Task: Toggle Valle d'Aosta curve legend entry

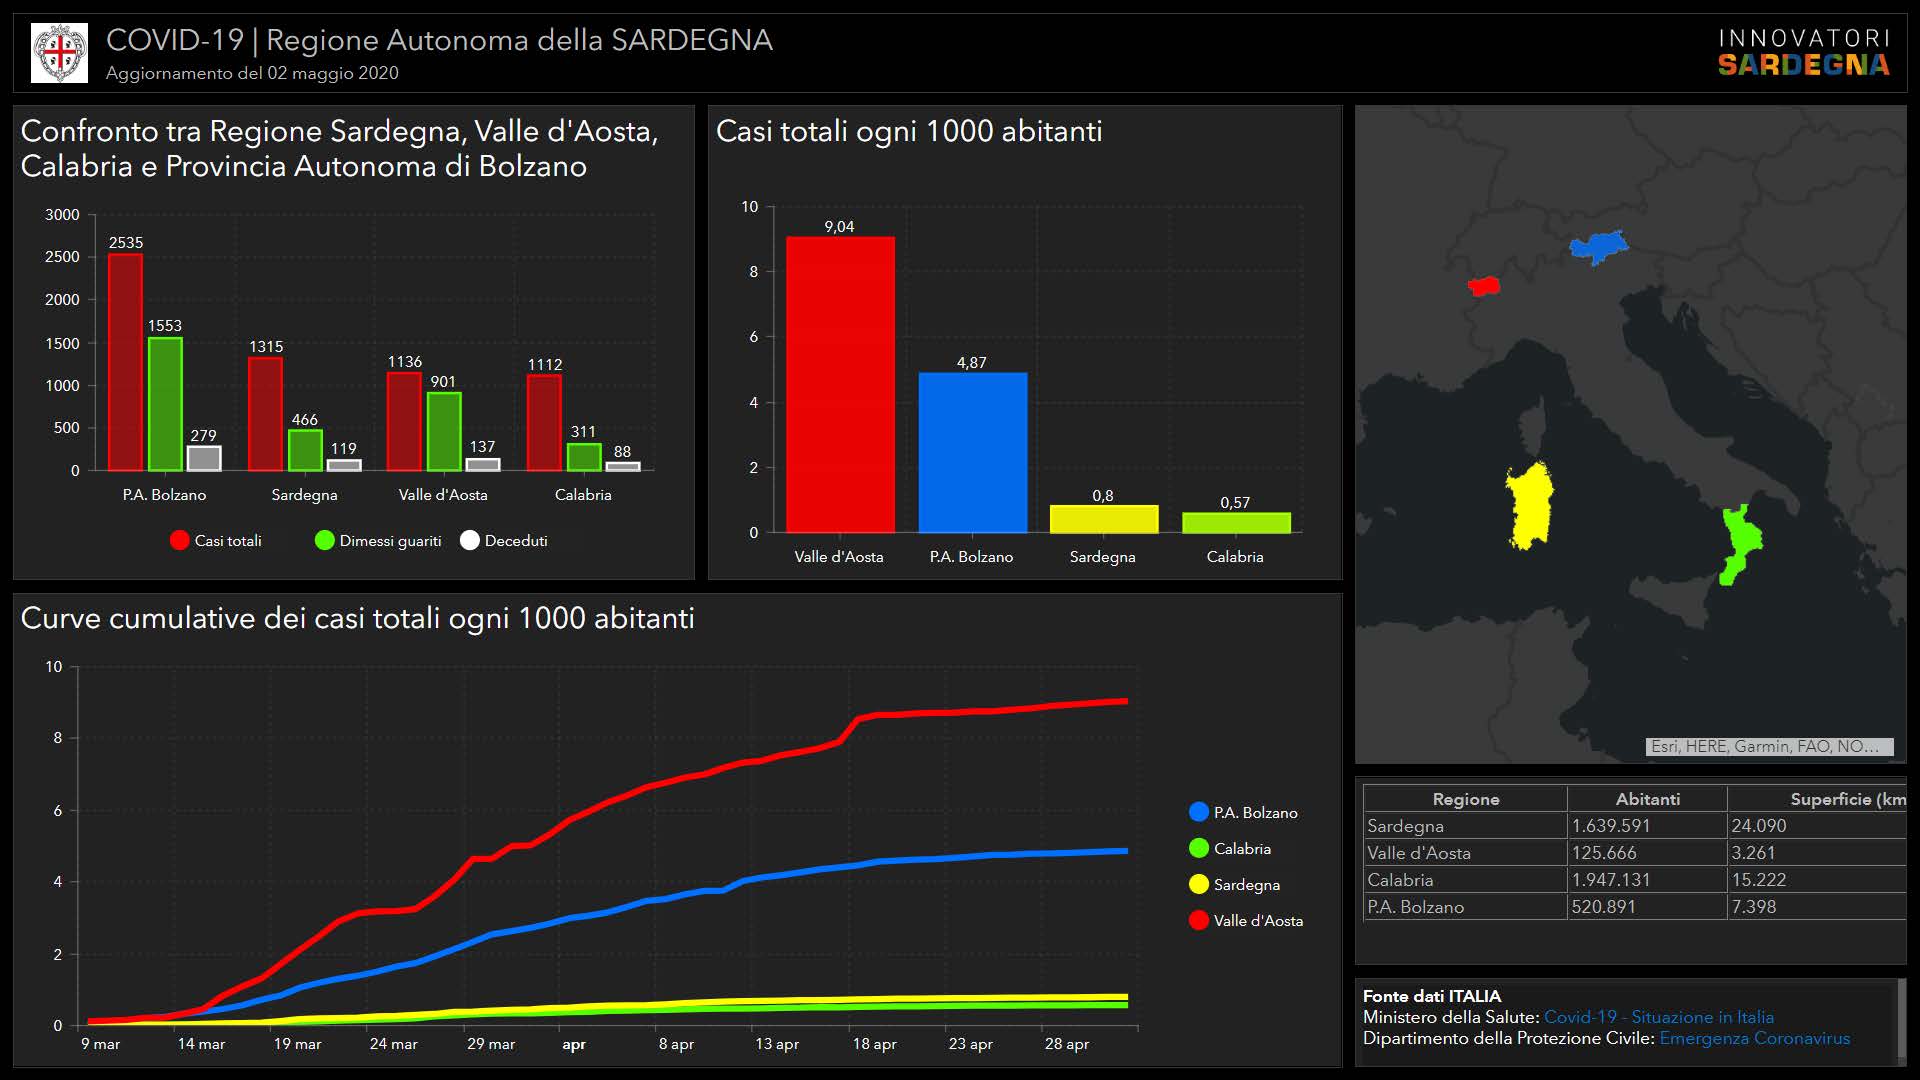Action: (x=1199, y=921)
